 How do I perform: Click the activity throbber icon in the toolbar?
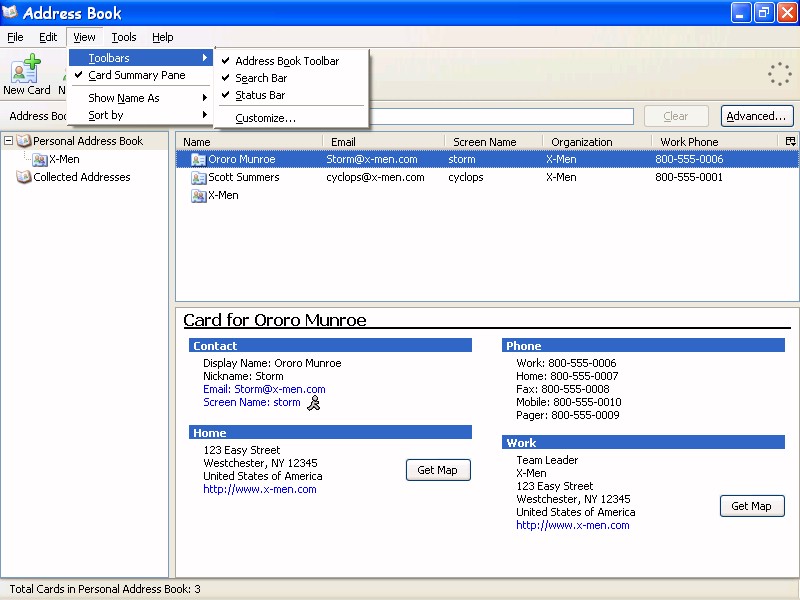[x=780, y=74]
